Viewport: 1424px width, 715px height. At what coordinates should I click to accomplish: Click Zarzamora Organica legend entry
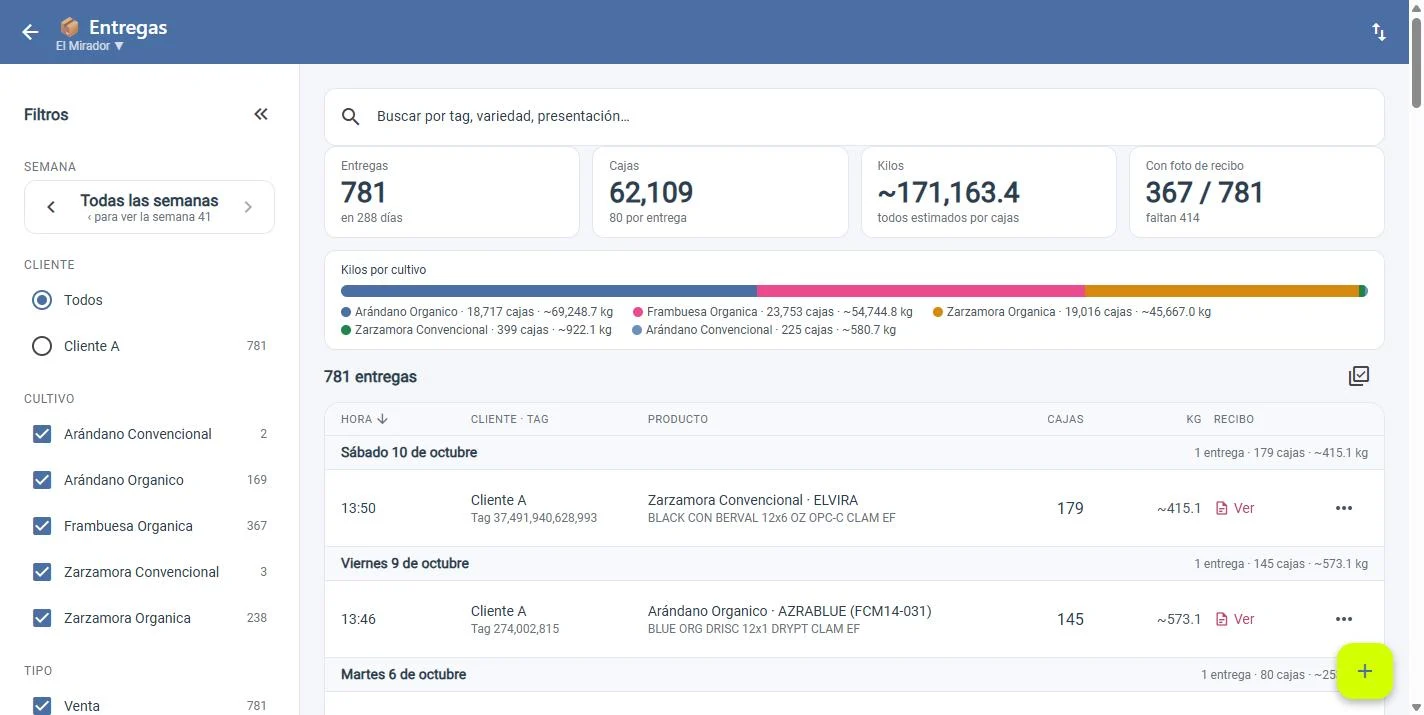(x=1072, y=312)
